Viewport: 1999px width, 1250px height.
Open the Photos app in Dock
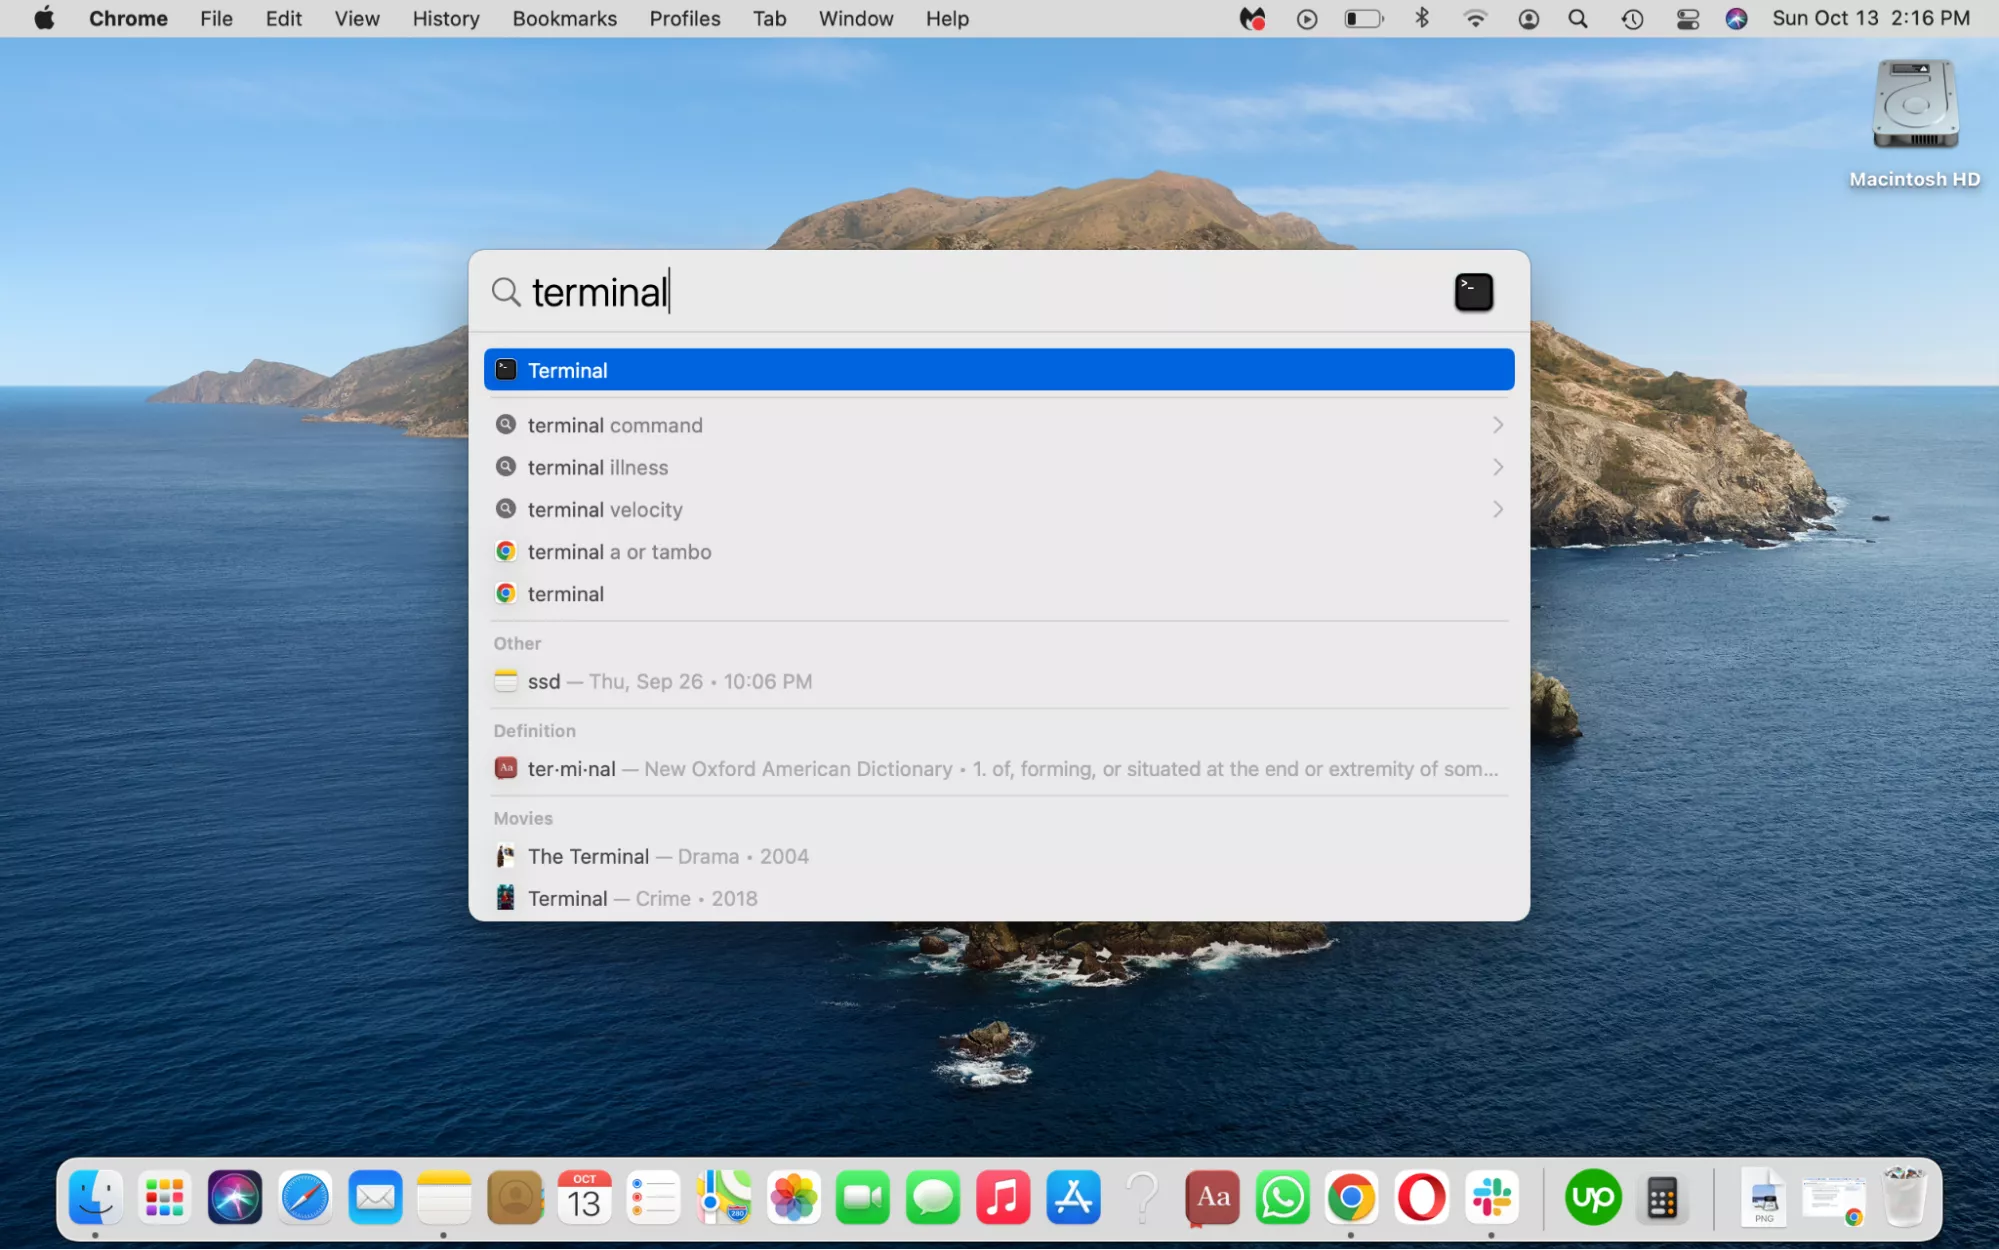(x=794, y=1197)
